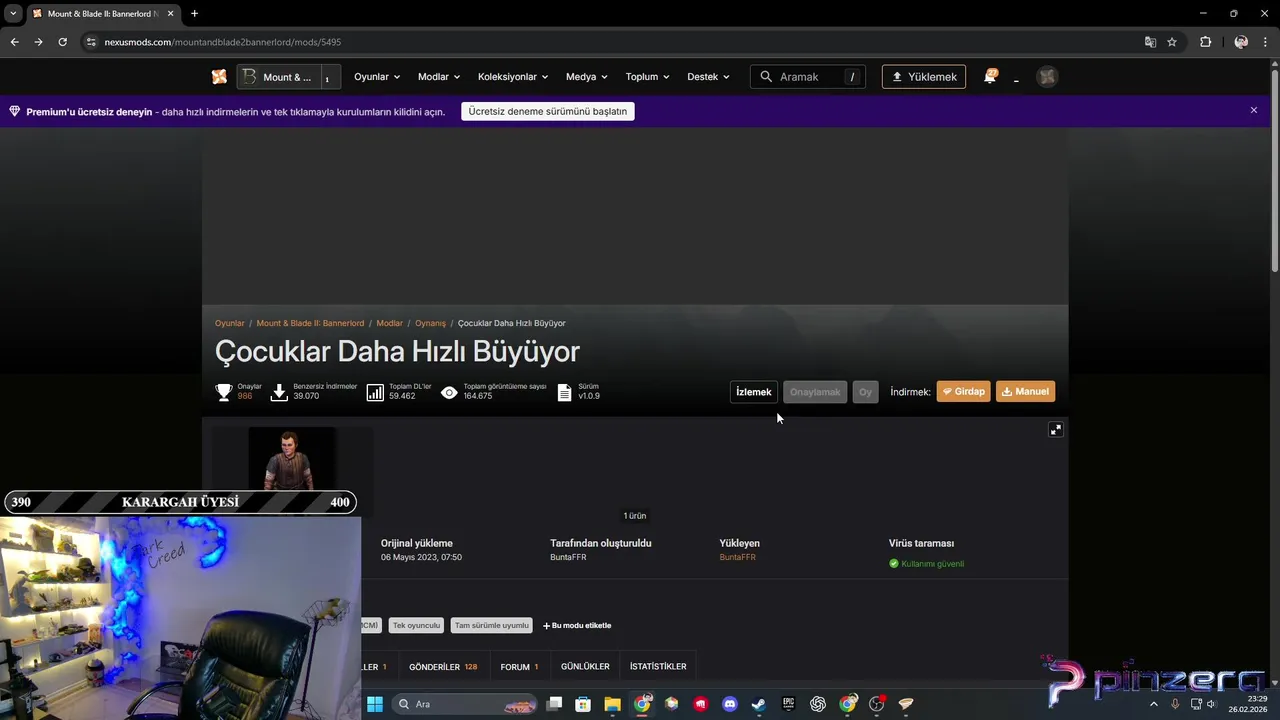The height and width of the screenshot is (720, 1280).
Task: Open the Oyunlar breadcrumb link
Action: tap(230, 323)
